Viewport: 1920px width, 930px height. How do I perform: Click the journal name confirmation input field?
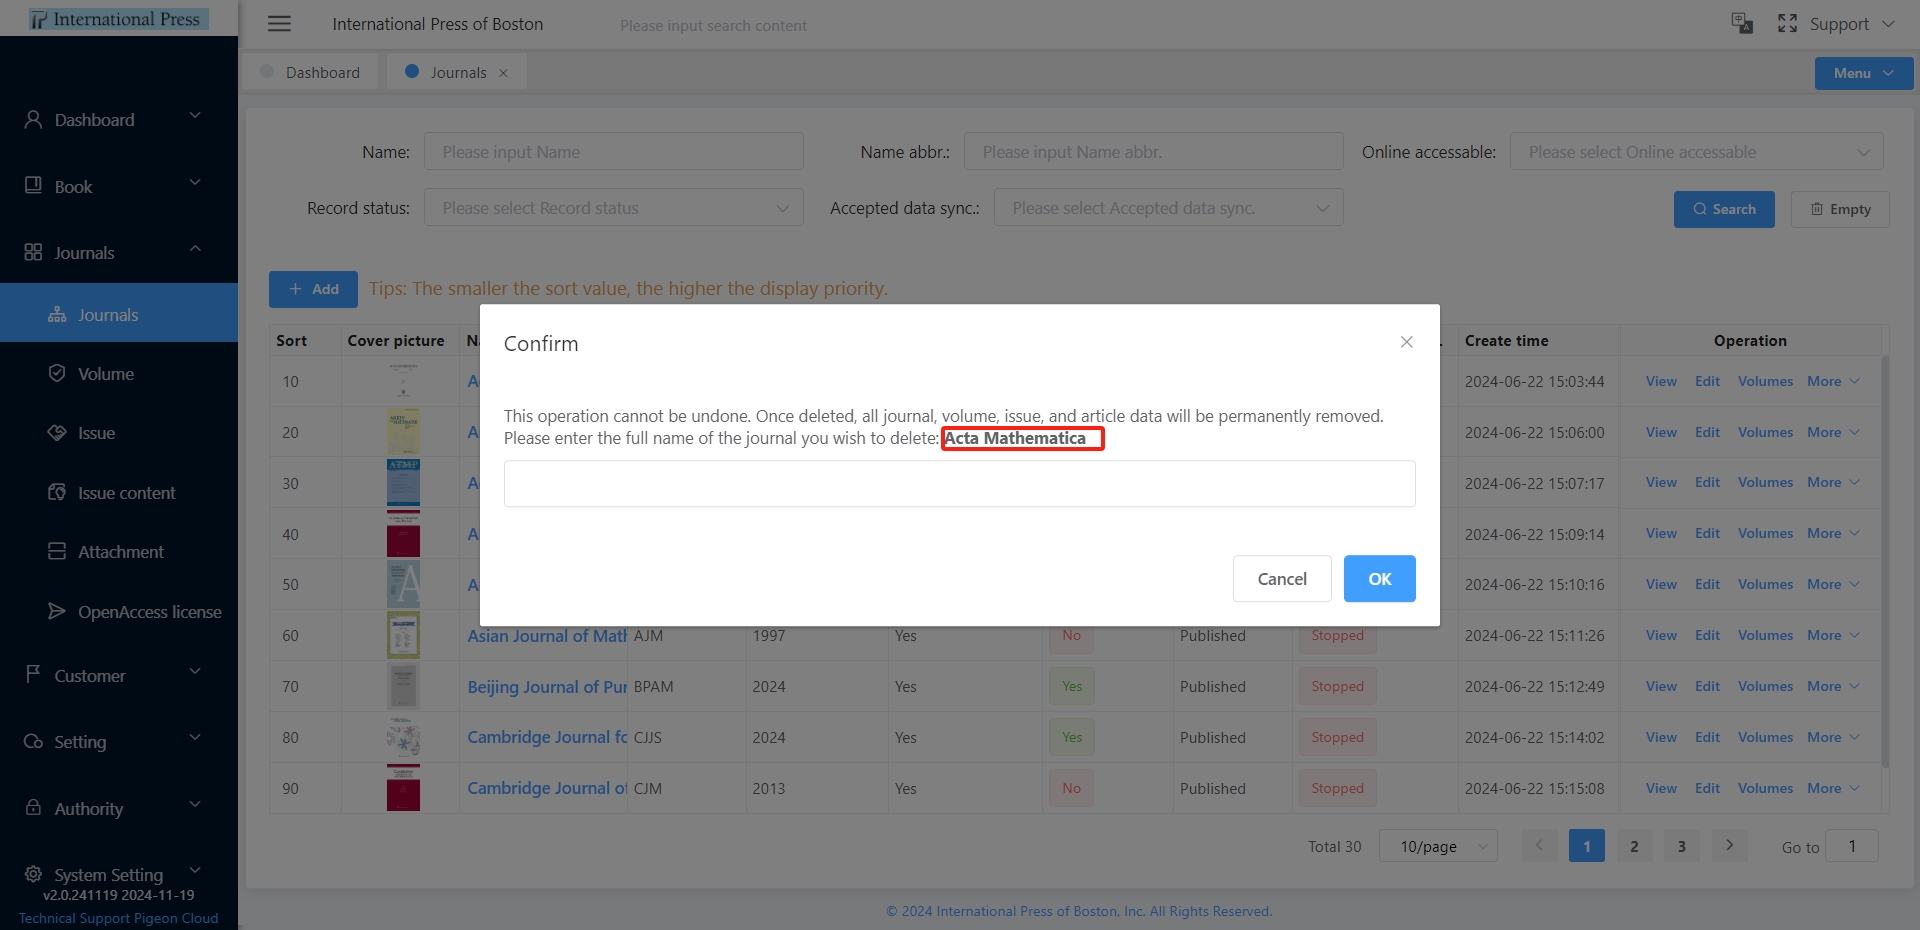(959, 483)
